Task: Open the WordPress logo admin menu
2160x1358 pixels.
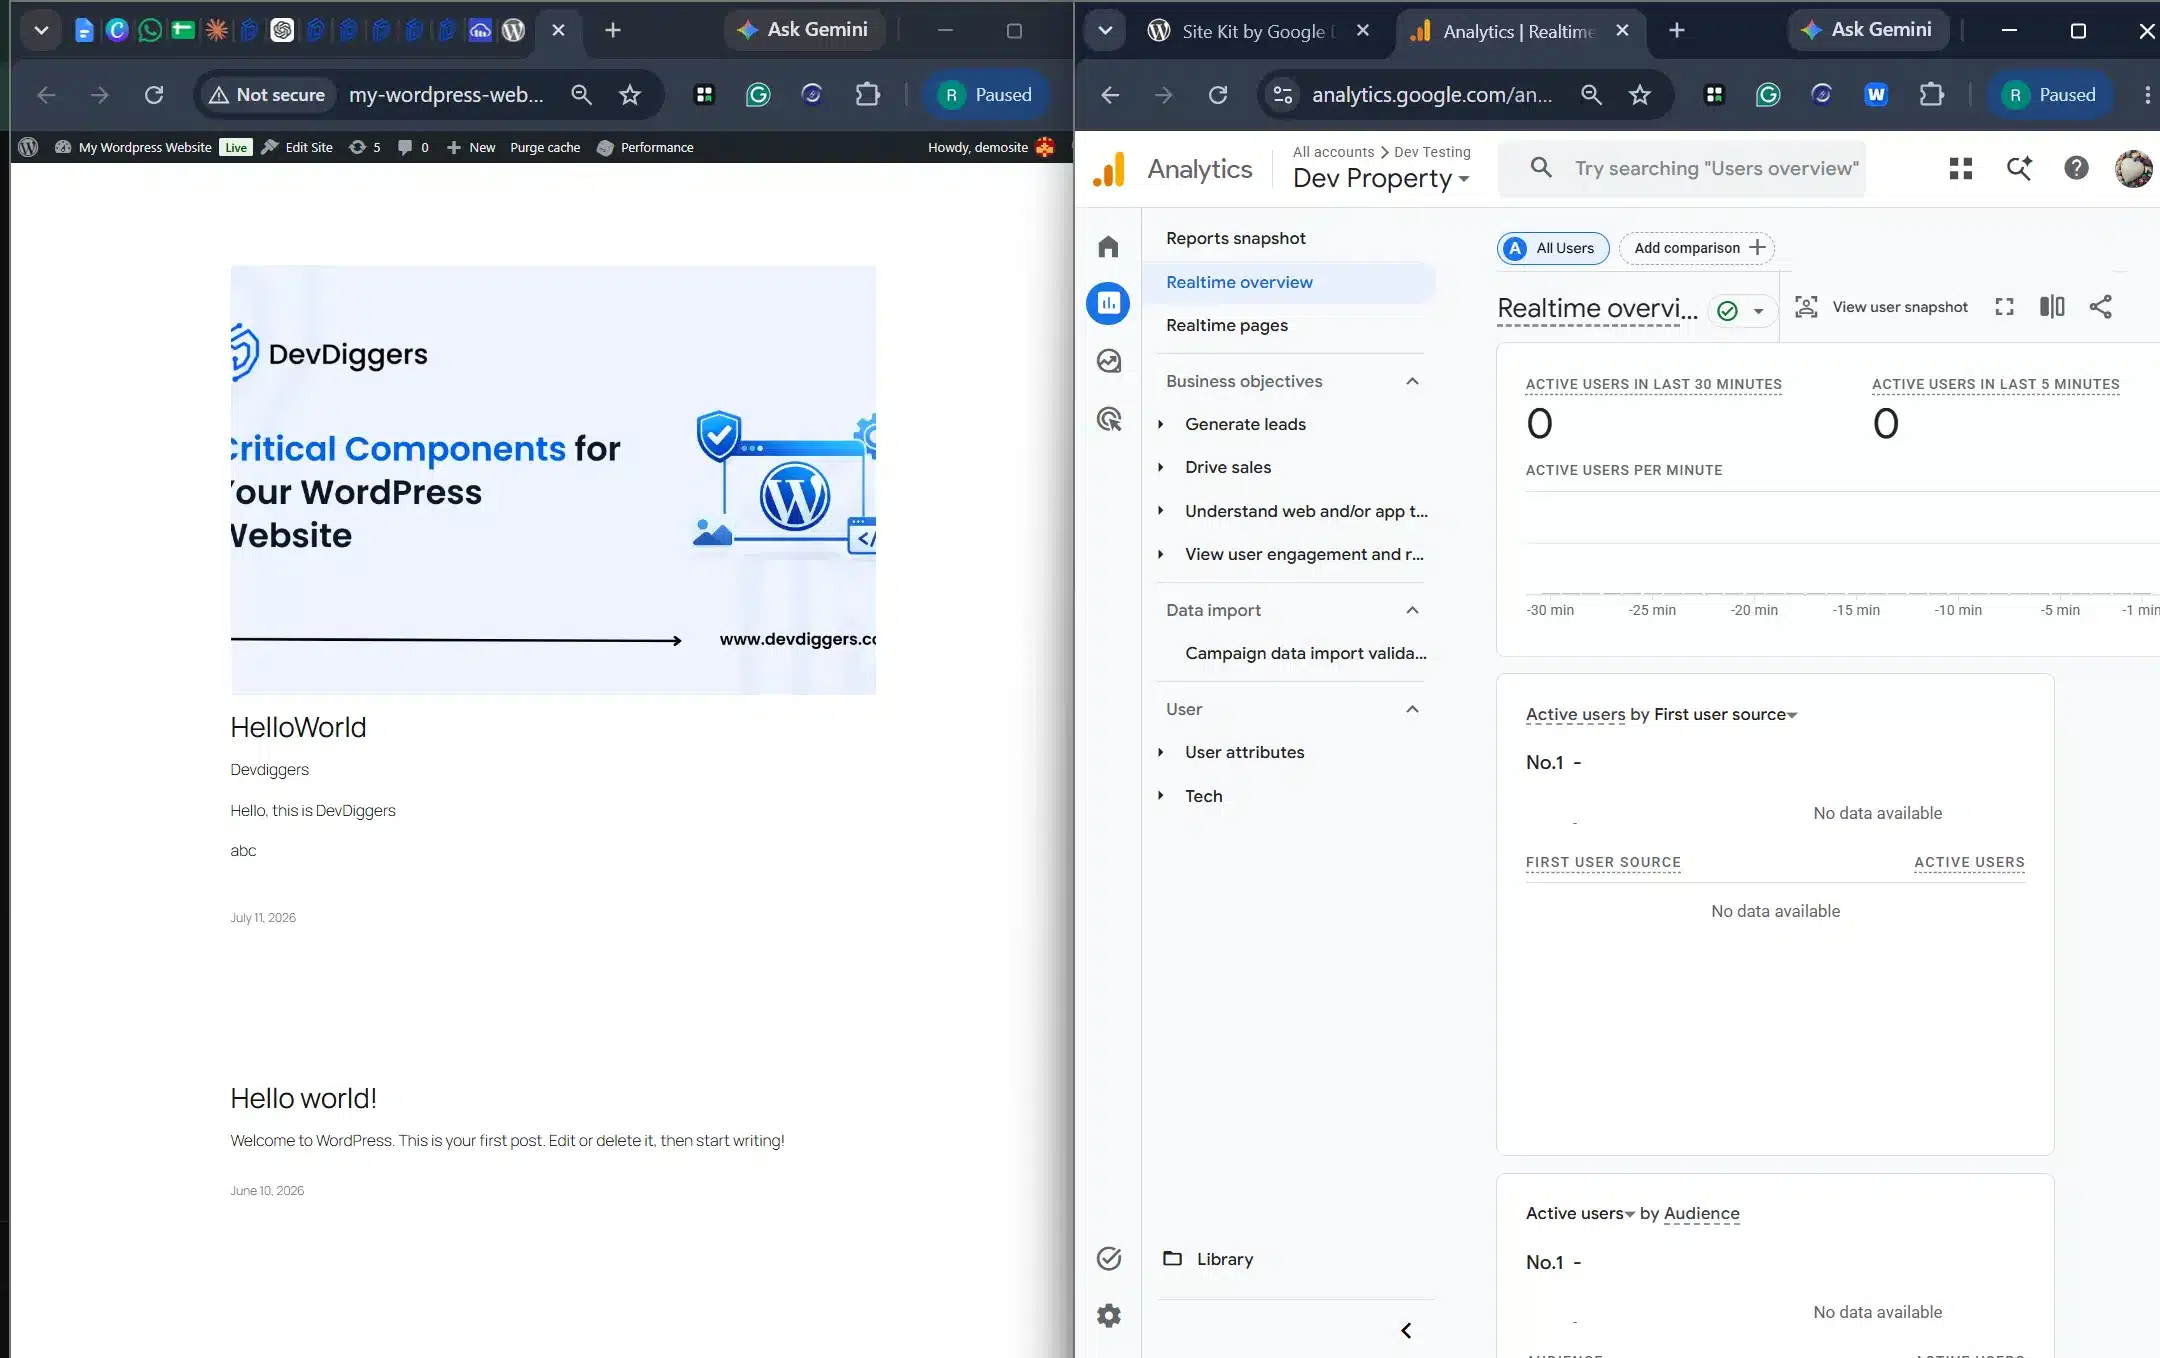Action: 28,147
